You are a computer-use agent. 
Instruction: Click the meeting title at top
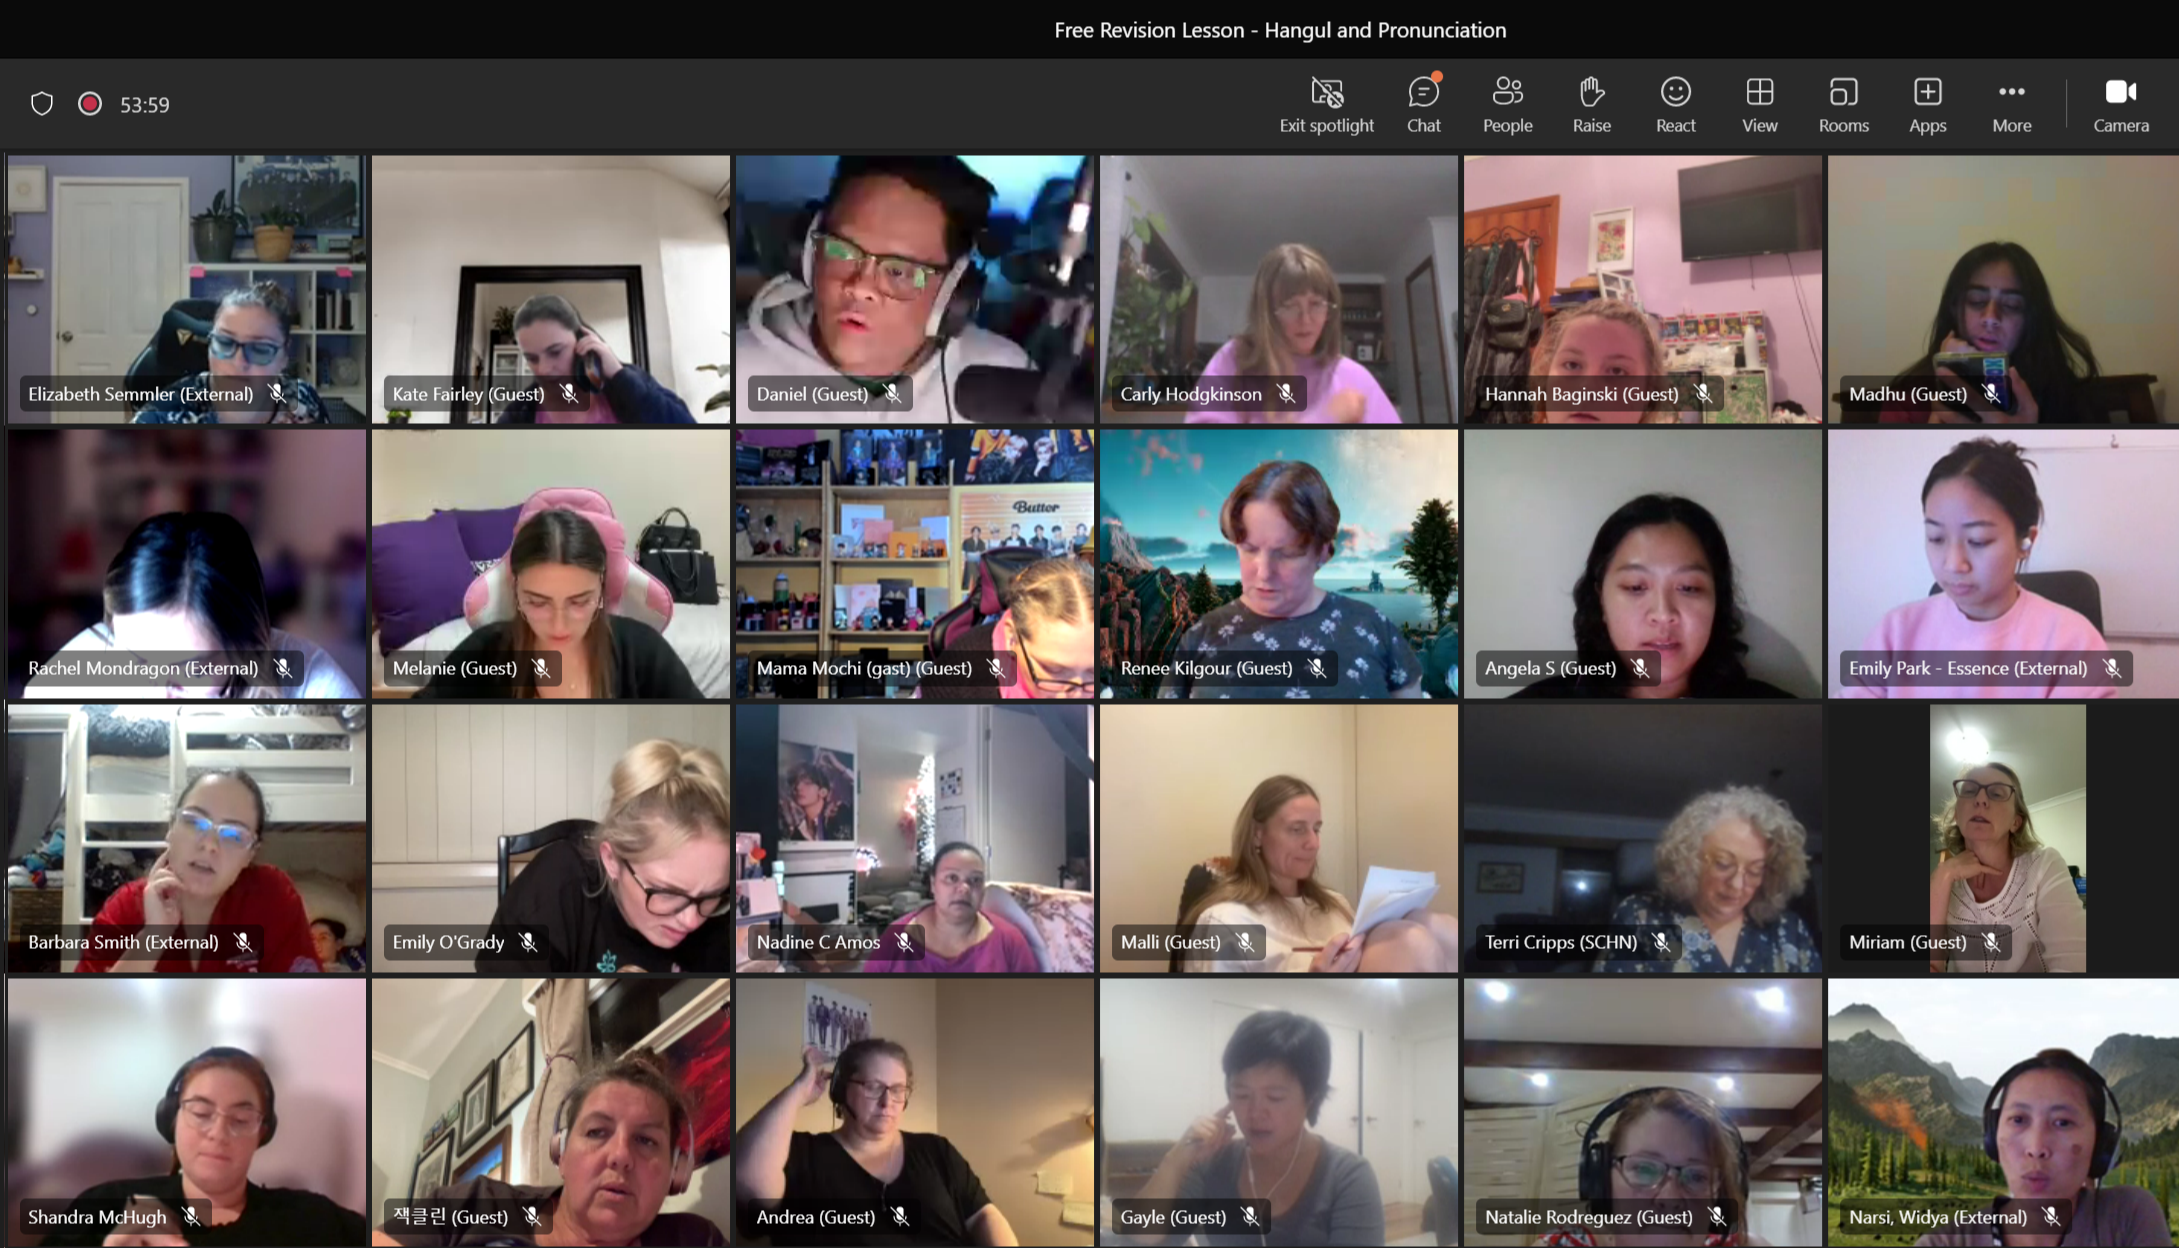click(1279, 30)
